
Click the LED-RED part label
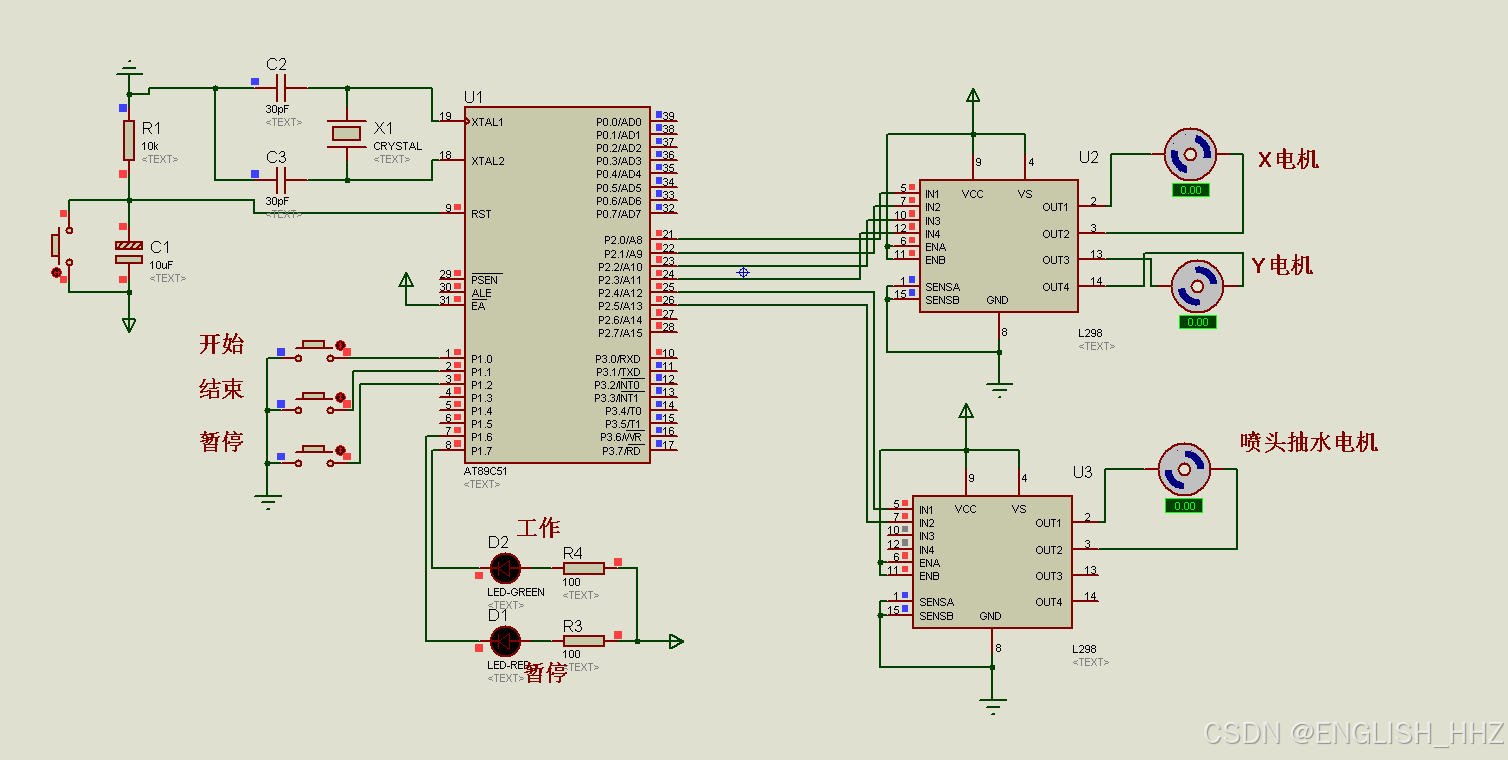pyautogui.click(x=508, y=665)
